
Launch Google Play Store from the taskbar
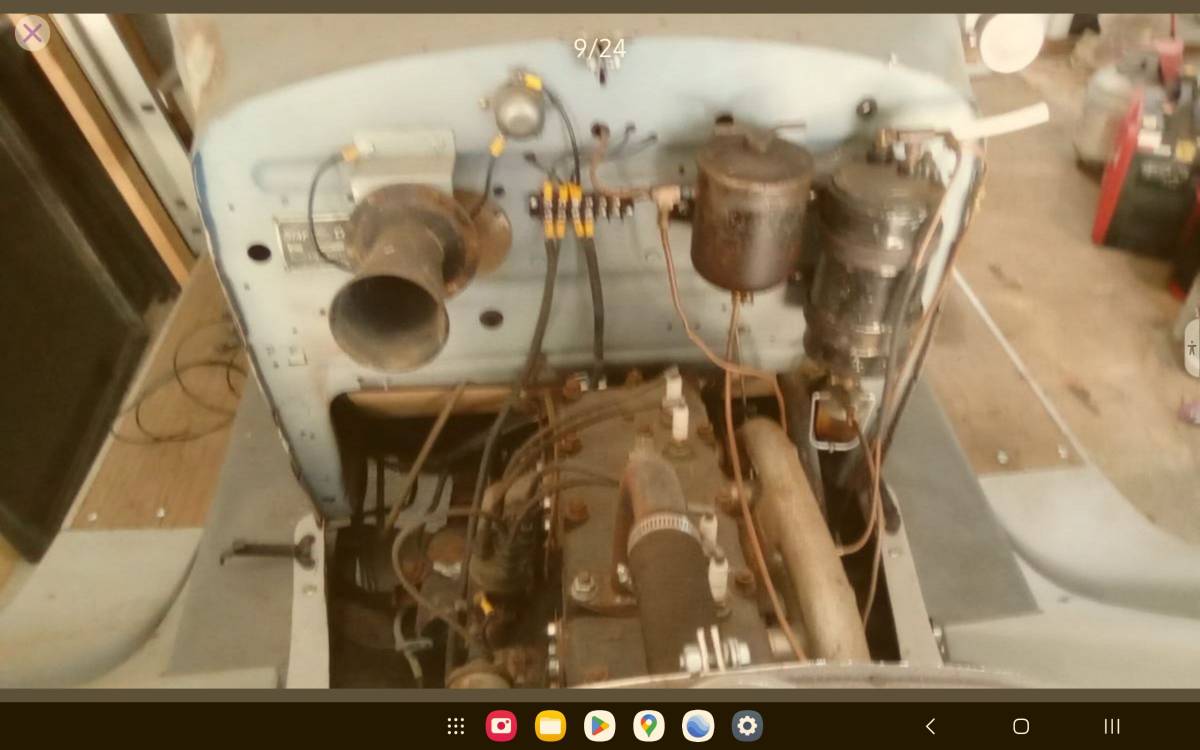pyautogui.click(x=599, y=726)
